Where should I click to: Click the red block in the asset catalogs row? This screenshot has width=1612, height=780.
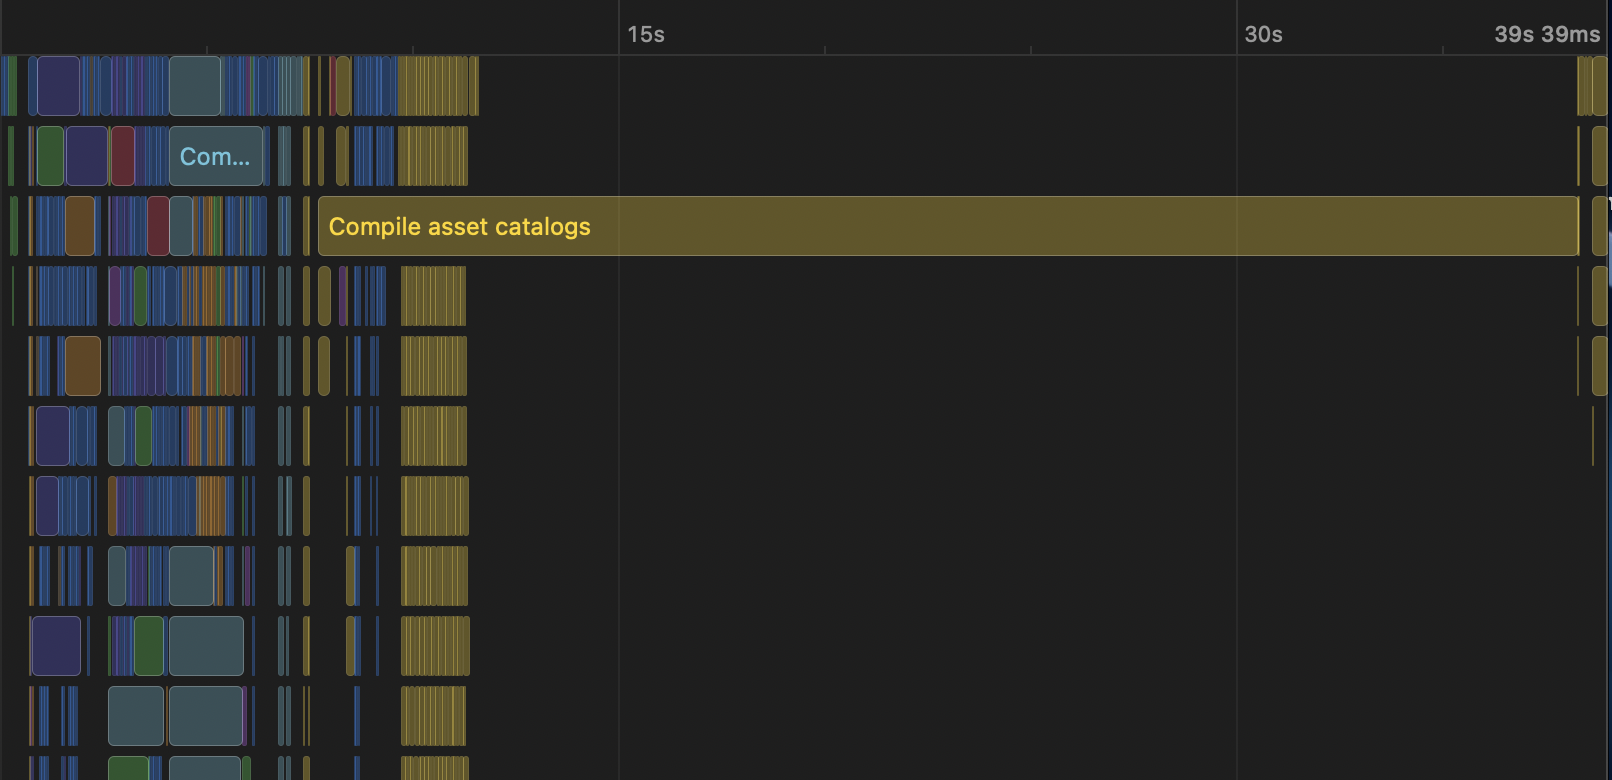(158, 226)
